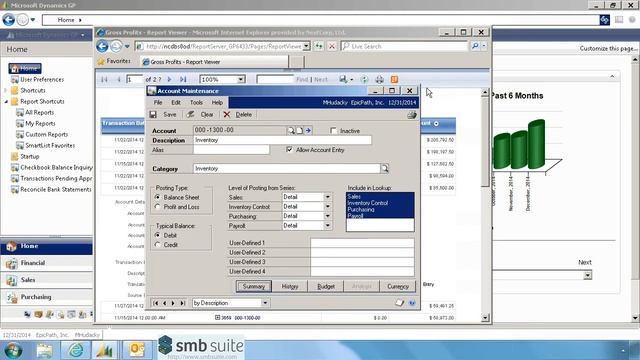Image resolution: width=640 pixels, height=360 pixels.
Task: Click the note icon at bottom of Account Maintenance
Action: point(399,303)
